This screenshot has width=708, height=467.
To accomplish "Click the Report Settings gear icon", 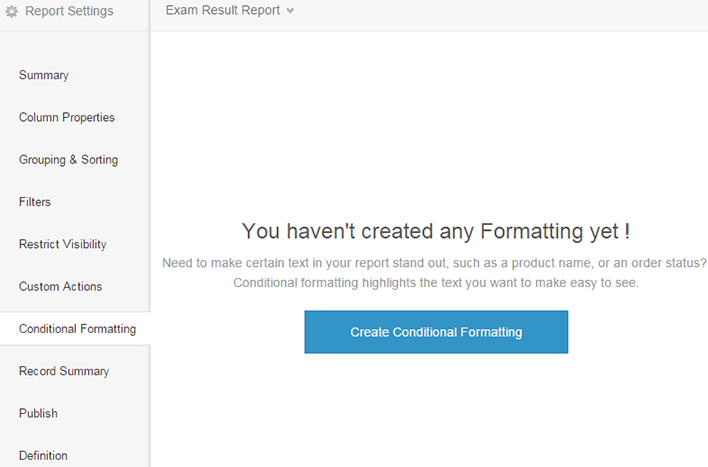I will coord(12,12).
